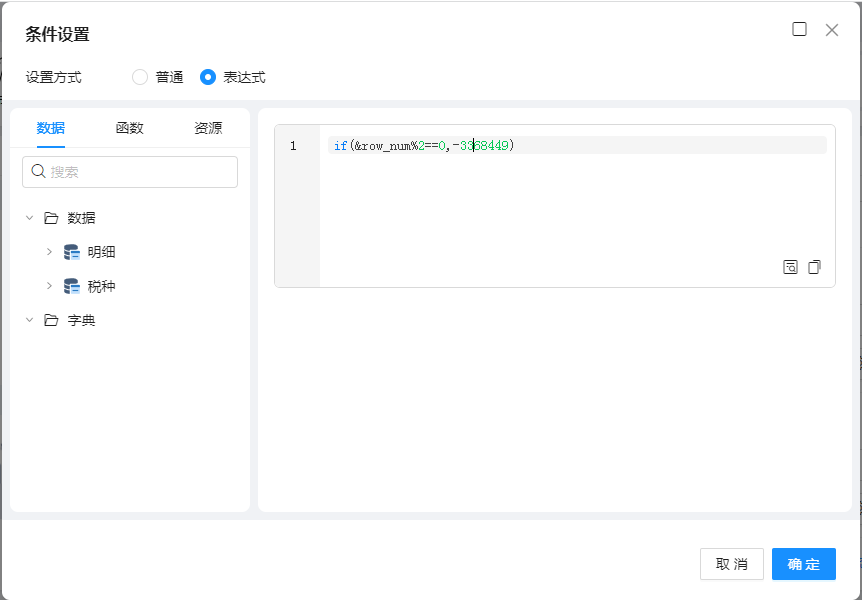Click the 取消 button

731,564
